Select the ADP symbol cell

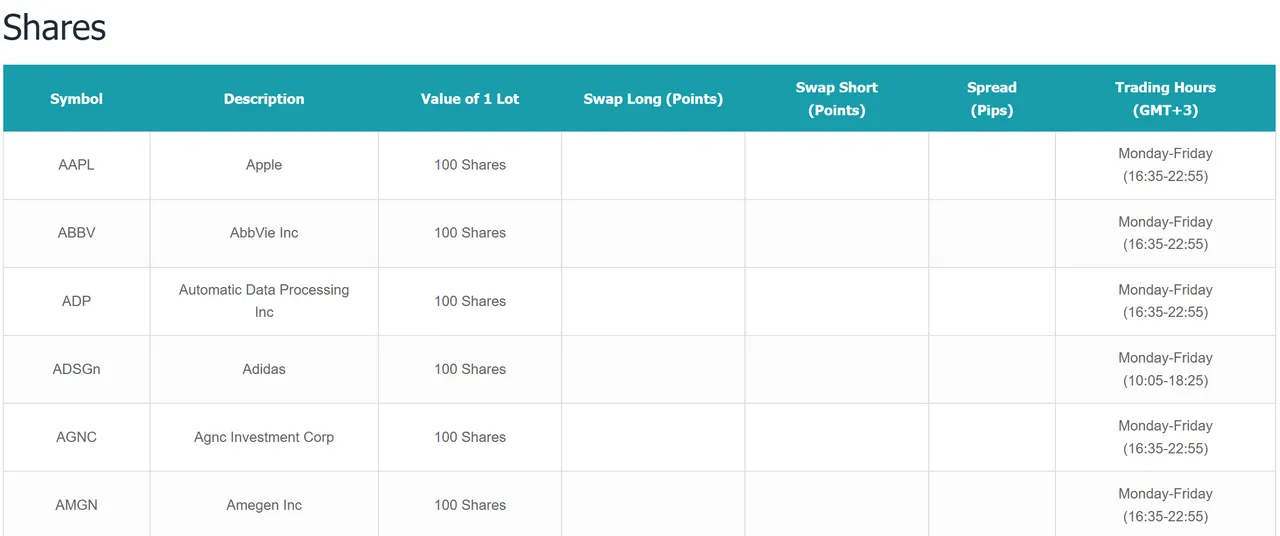[76, 301]
